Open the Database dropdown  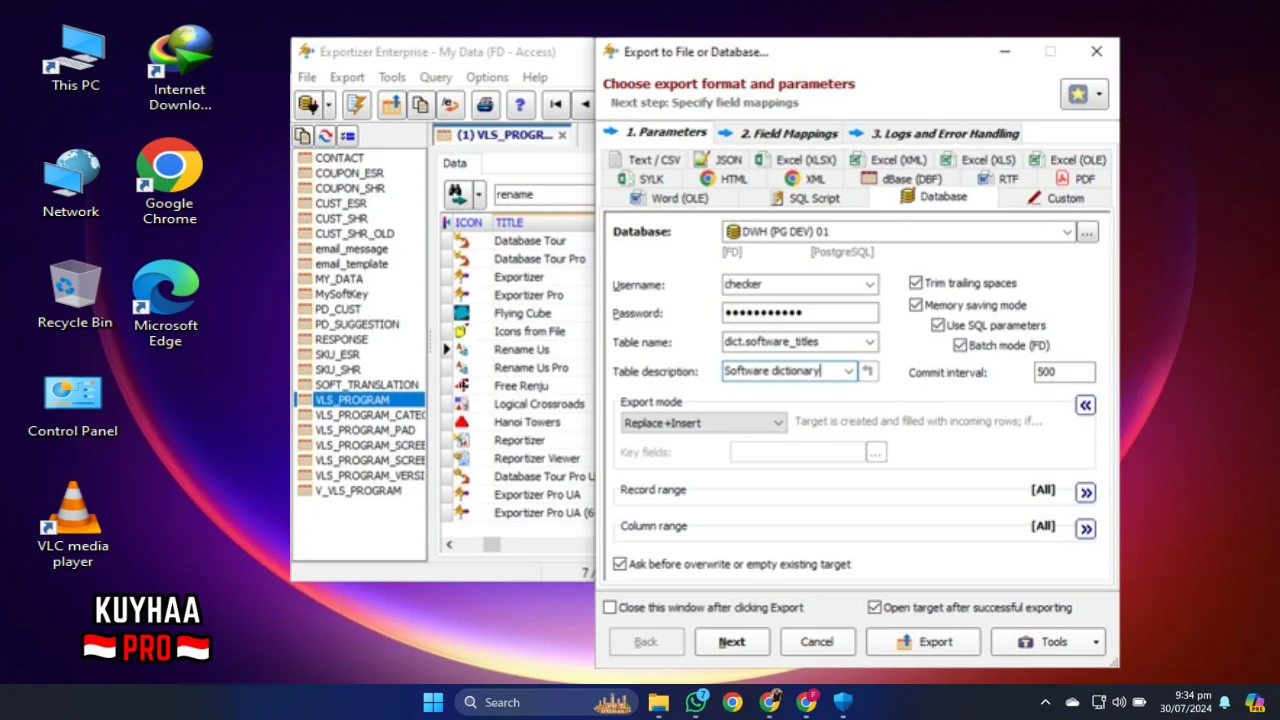tap(1067, 232)
